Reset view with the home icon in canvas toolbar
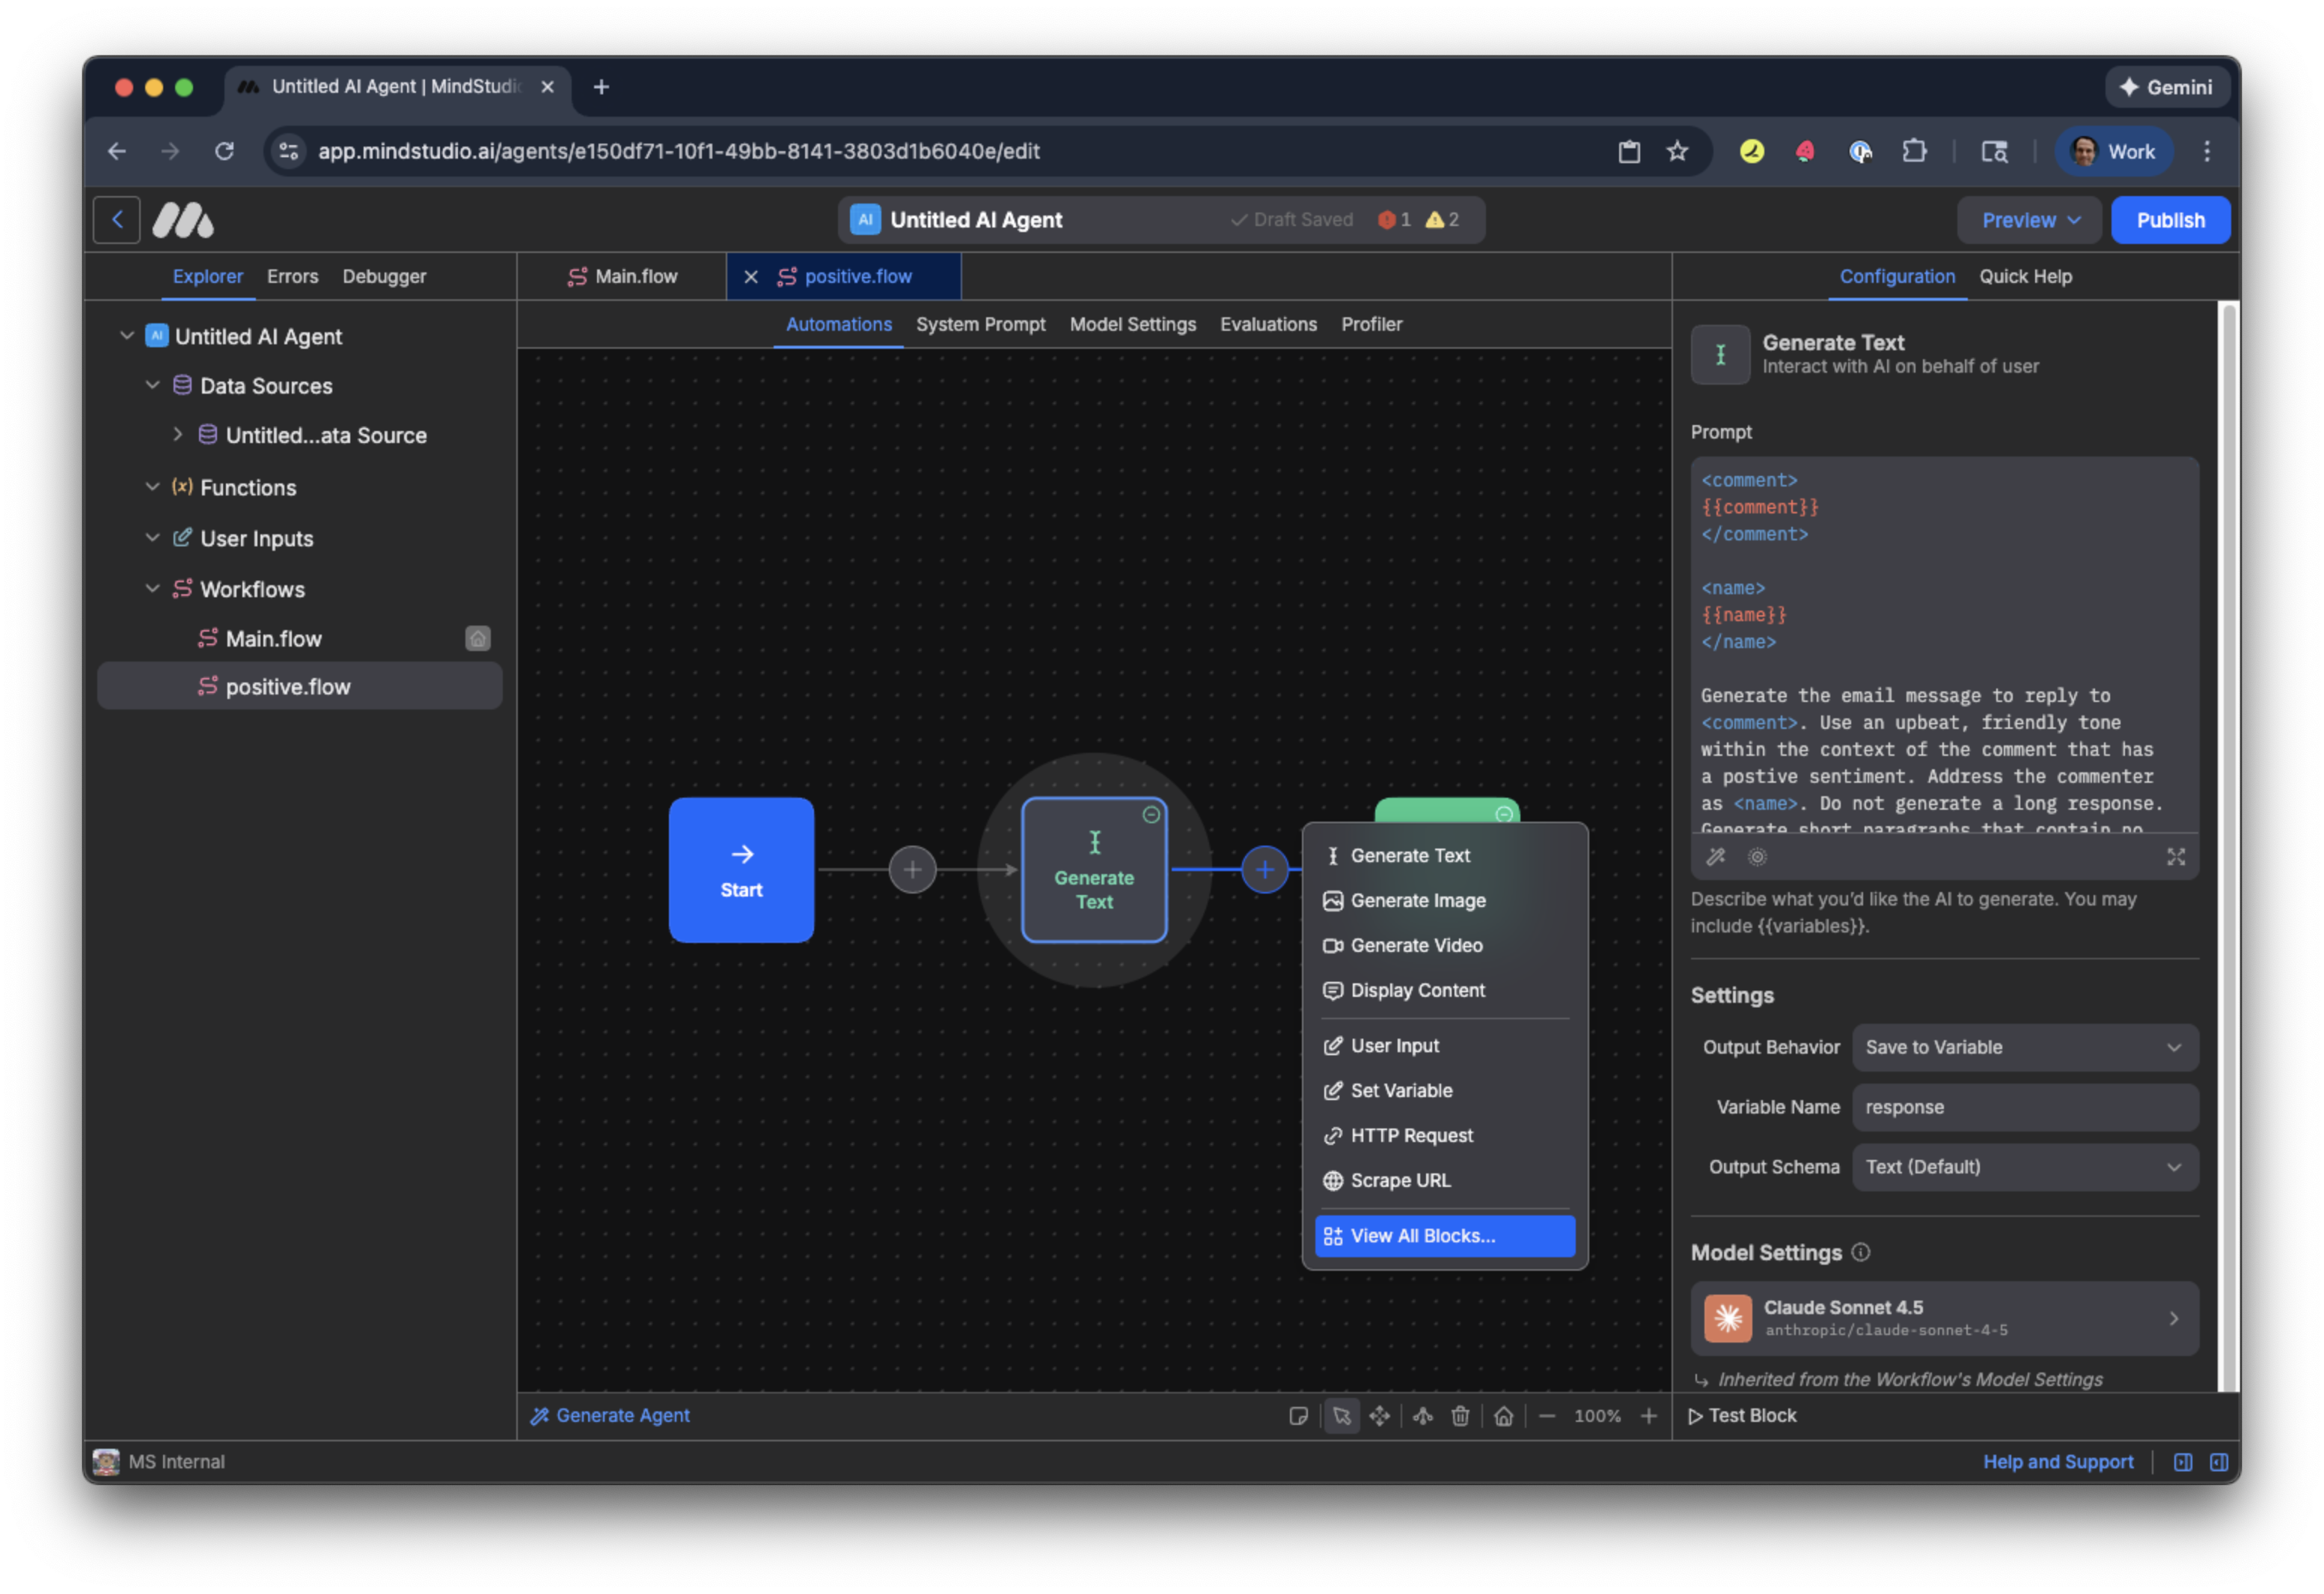2324x1594 pixels. click(1504, 1416)
